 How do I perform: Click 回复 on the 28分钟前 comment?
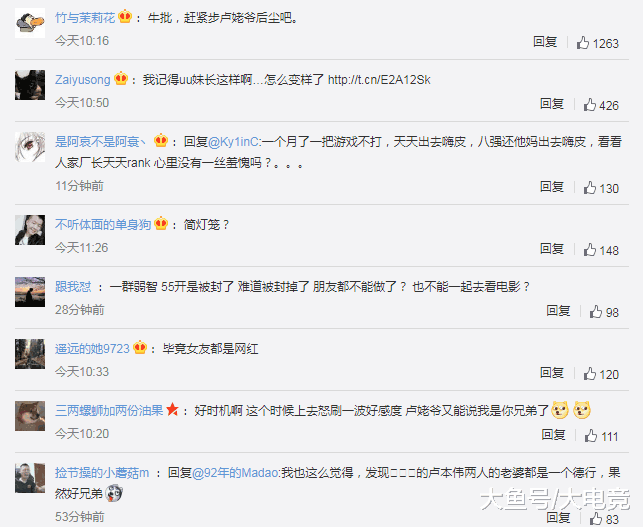558,310
